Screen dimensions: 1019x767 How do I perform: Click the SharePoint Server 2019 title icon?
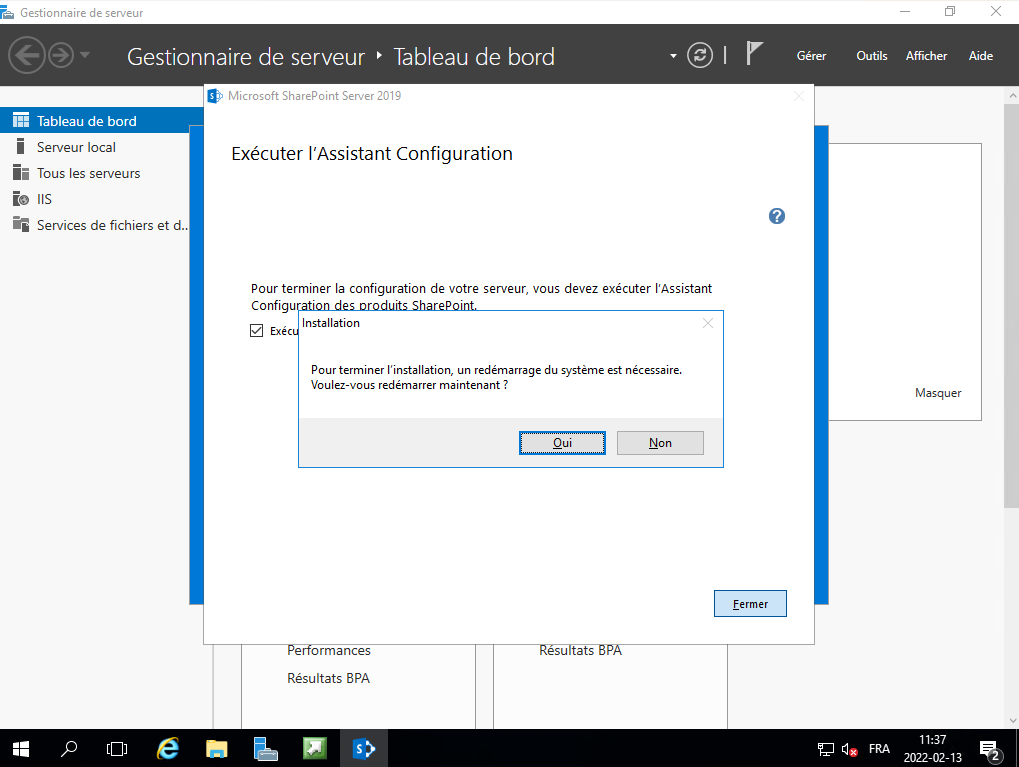(x=214, y=96)
